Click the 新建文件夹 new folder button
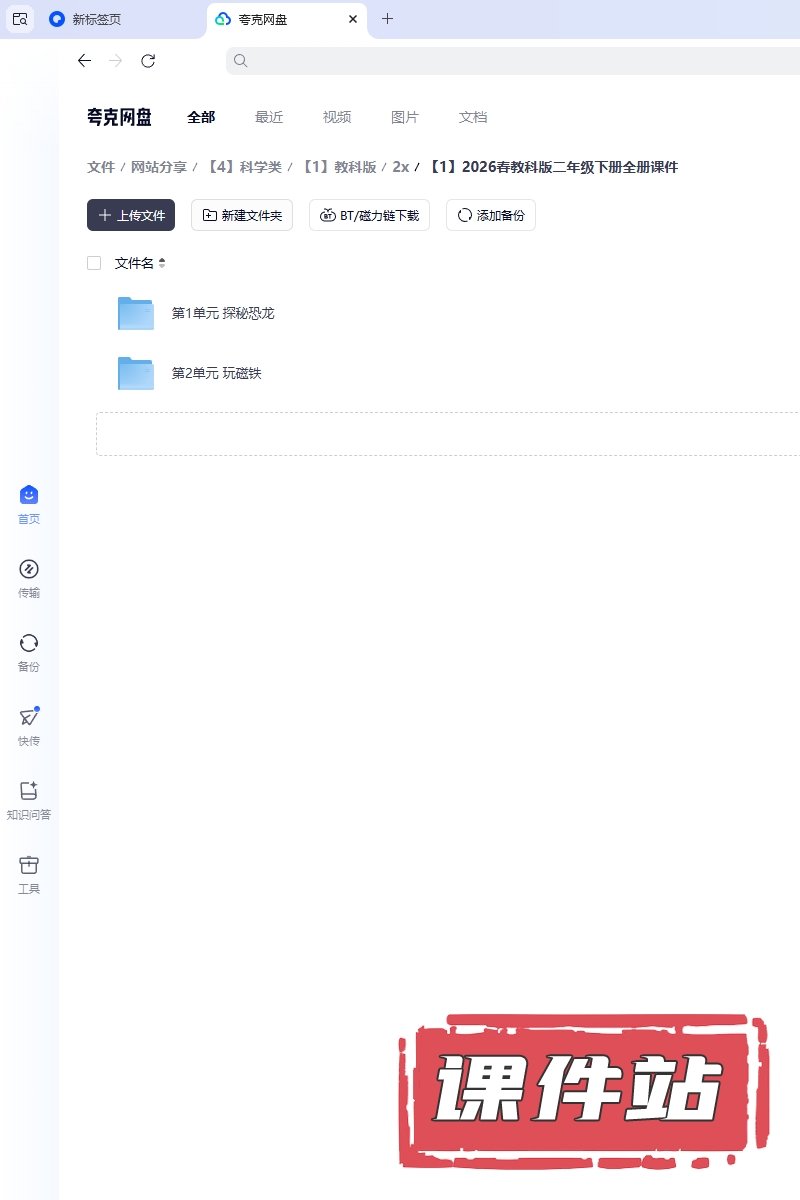The height and width of the screenshot is (1200, 800). point(242,215)
